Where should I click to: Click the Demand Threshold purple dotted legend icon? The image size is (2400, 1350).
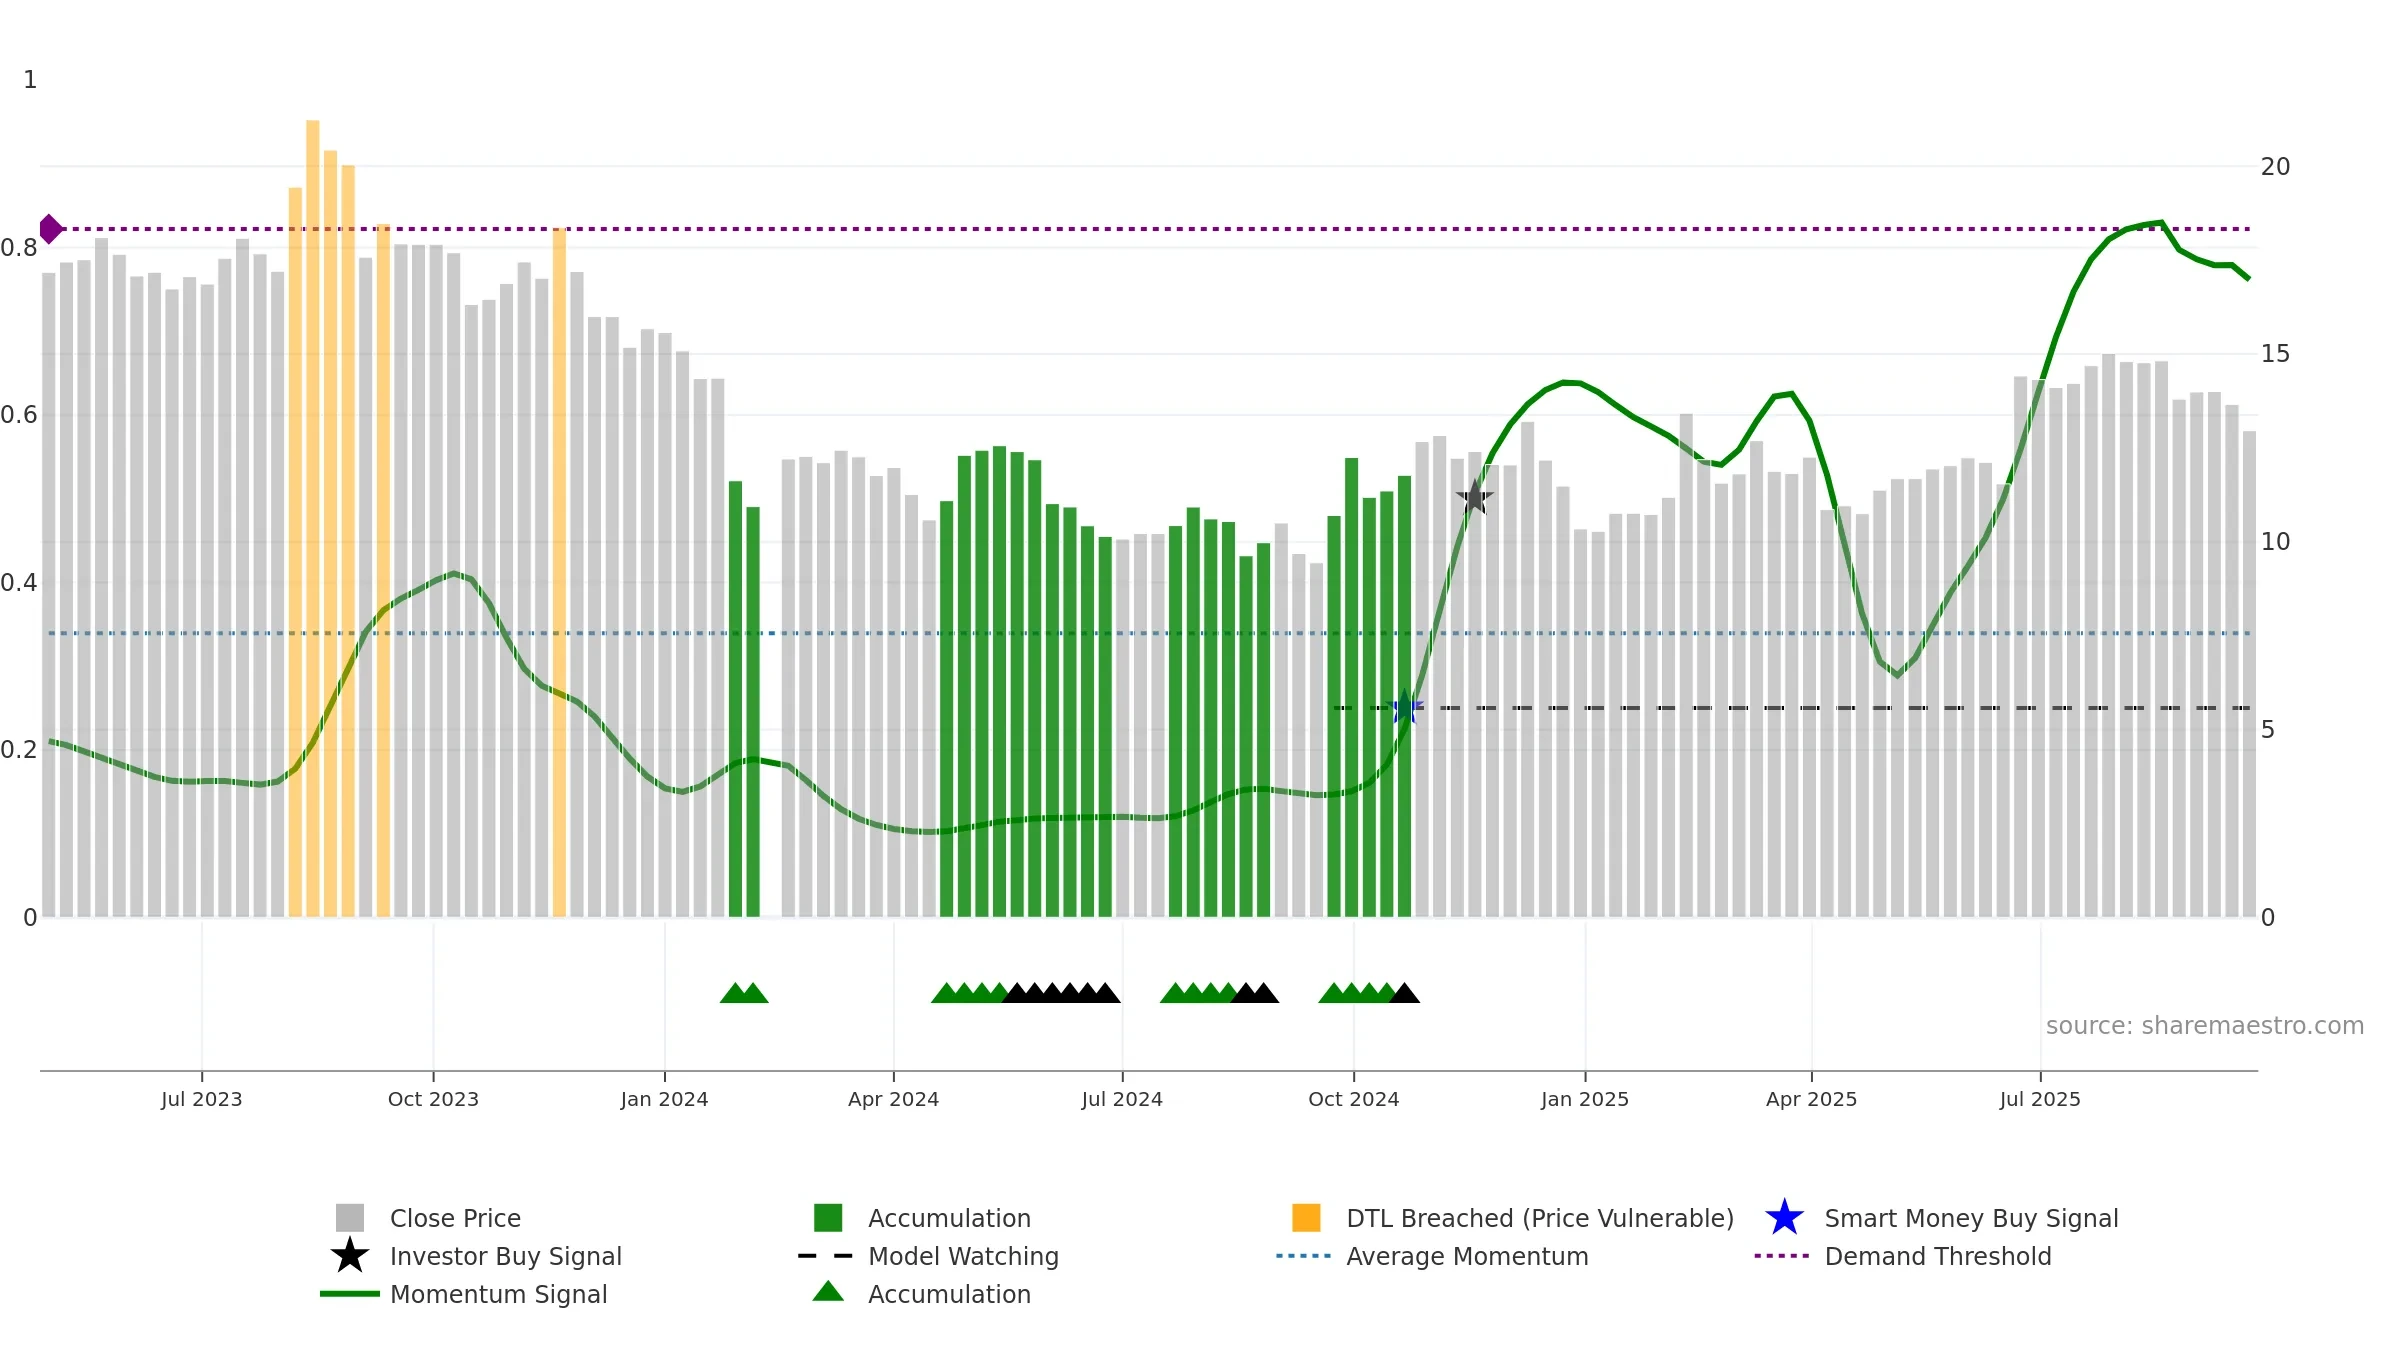(1782, 1256)
